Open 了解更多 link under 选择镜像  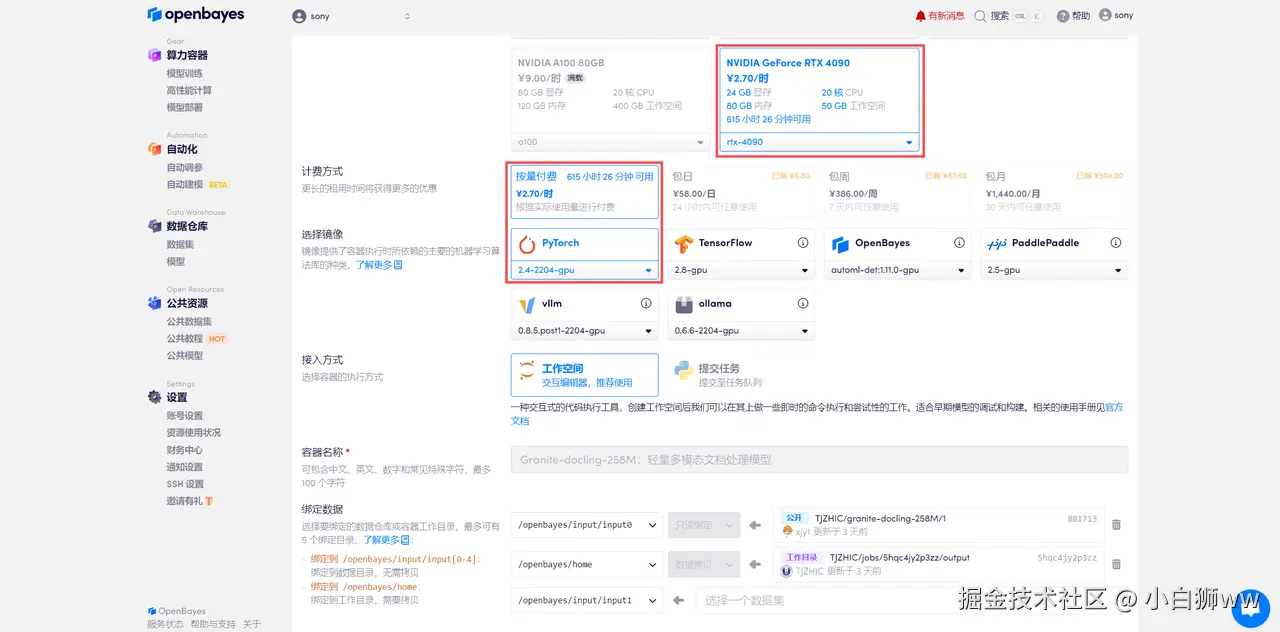pos(379,265)
